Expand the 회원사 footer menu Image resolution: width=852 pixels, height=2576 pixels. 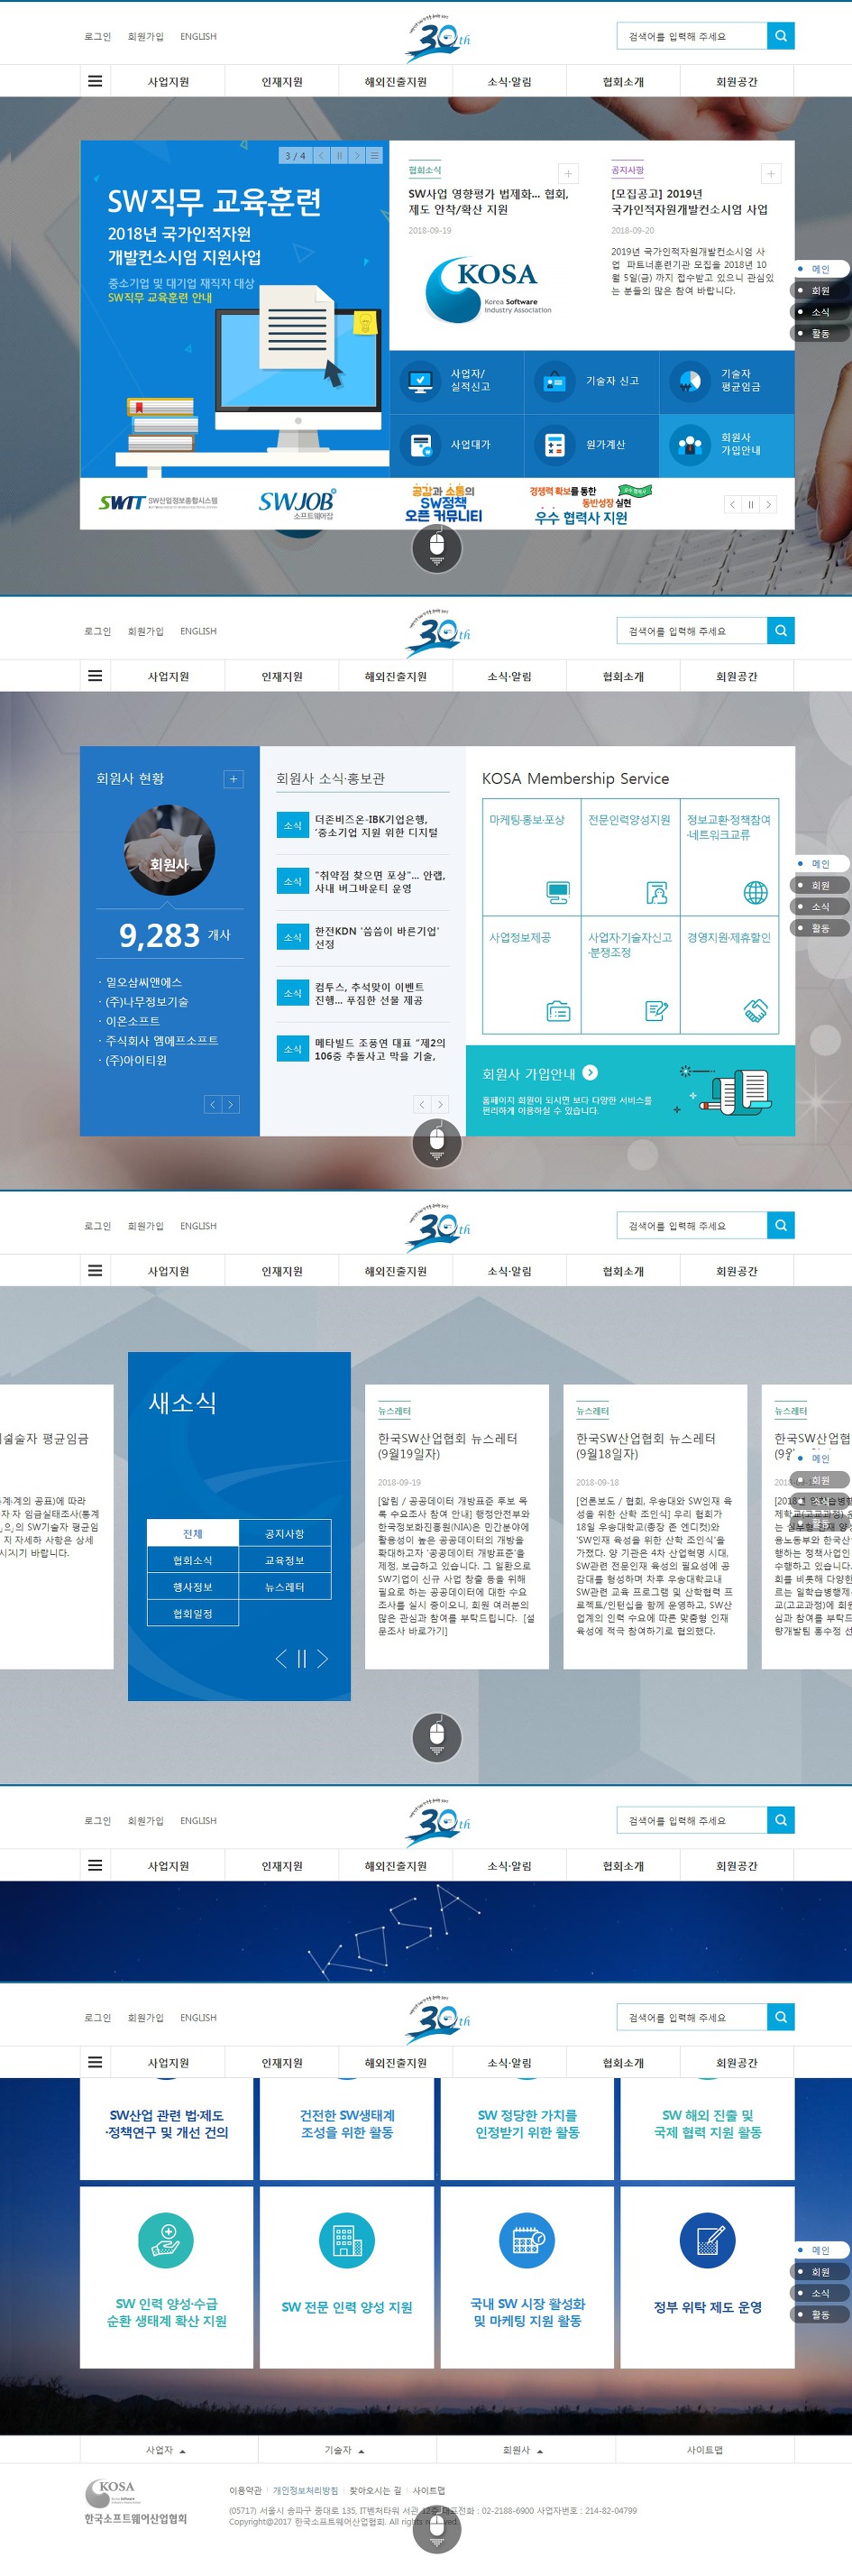pos(525,2450)
